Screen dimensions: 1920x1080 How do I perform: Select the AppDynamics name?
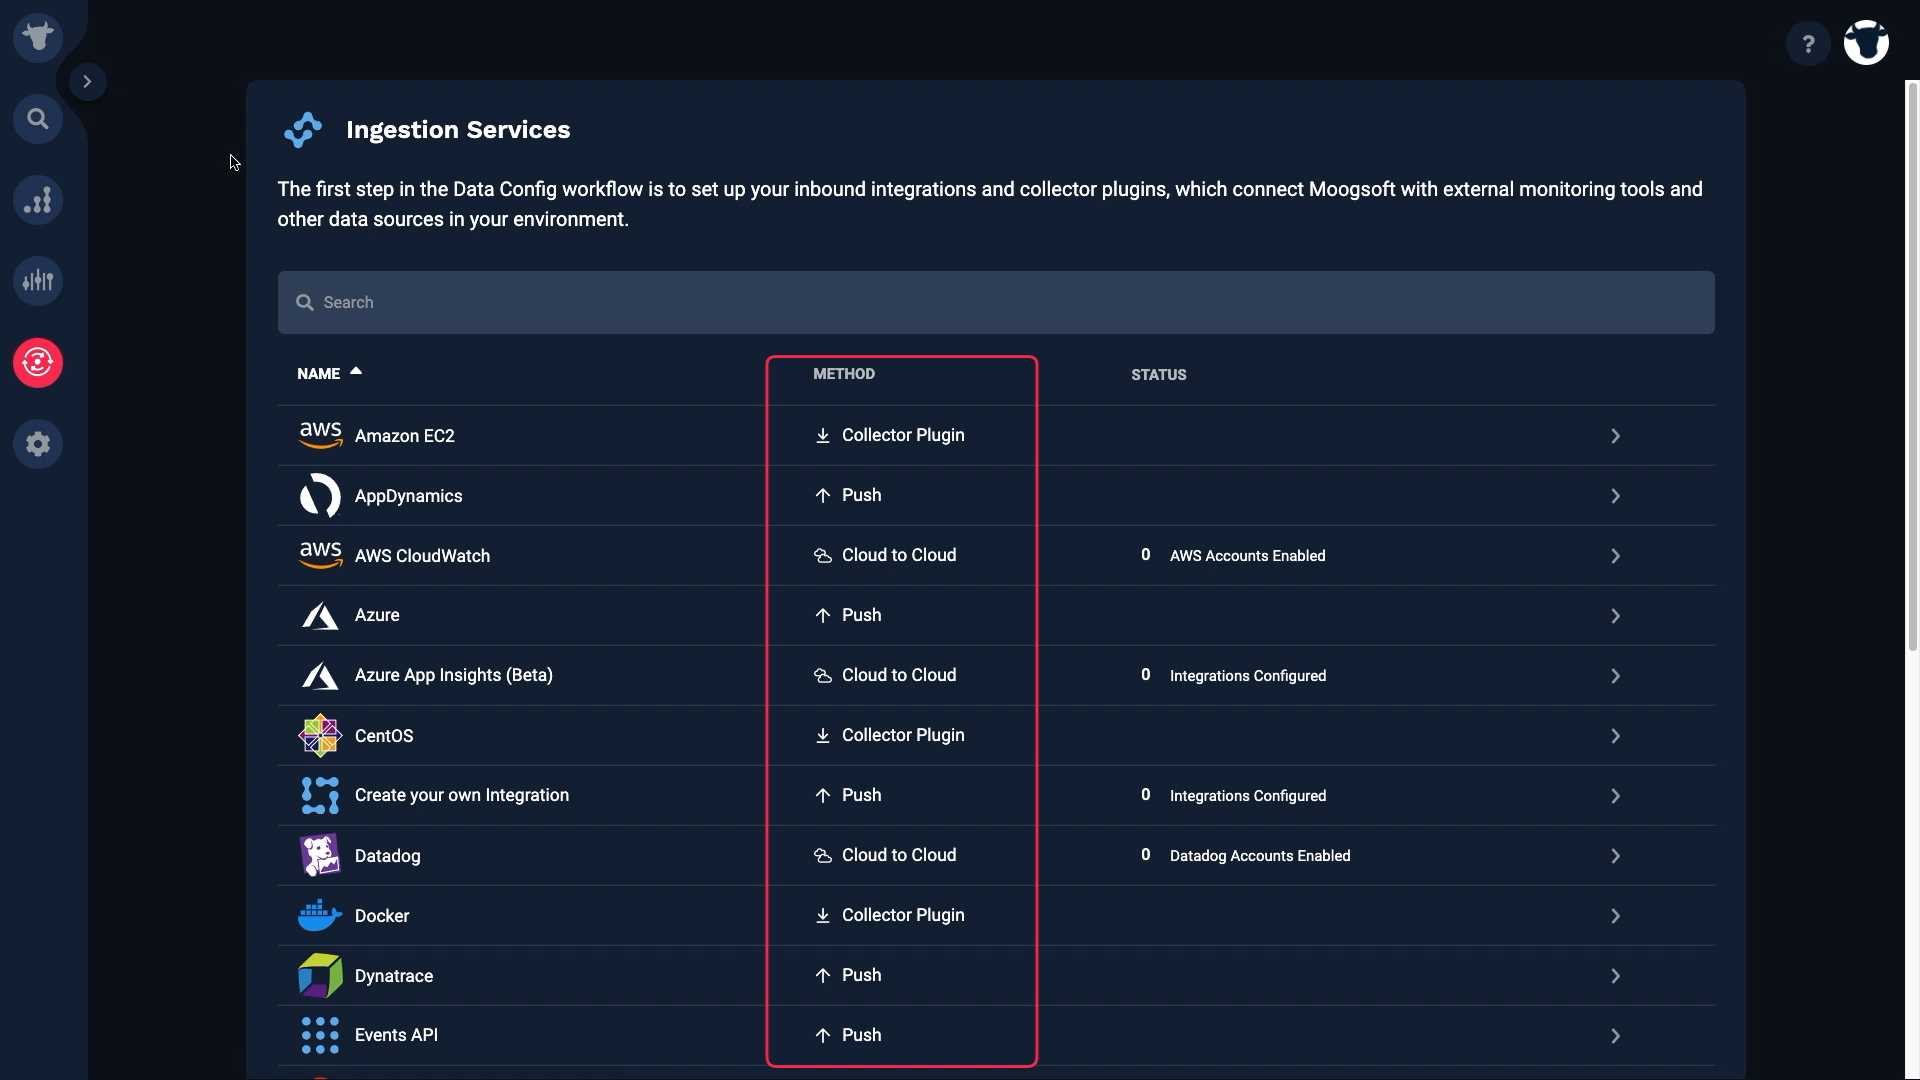point(408,496)
